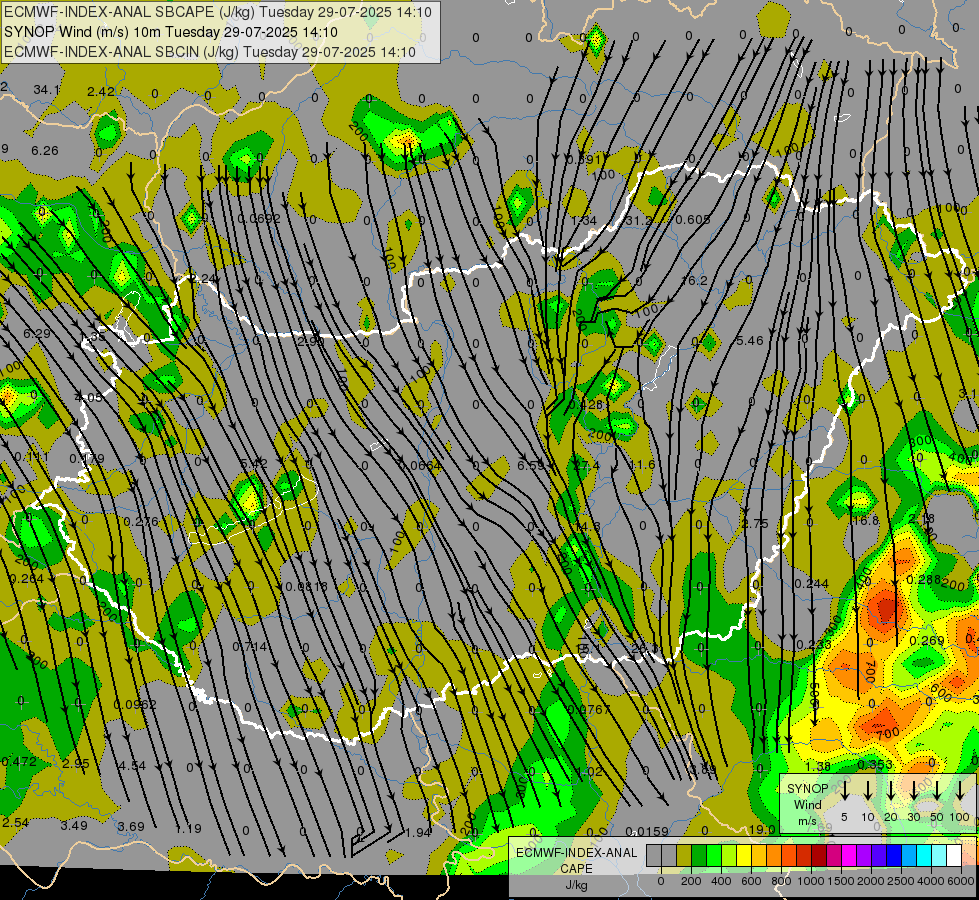979x900 pixels.
Task: Click the 4.05 value on the map
Action: pyautogui.click(x=88, y=397)
